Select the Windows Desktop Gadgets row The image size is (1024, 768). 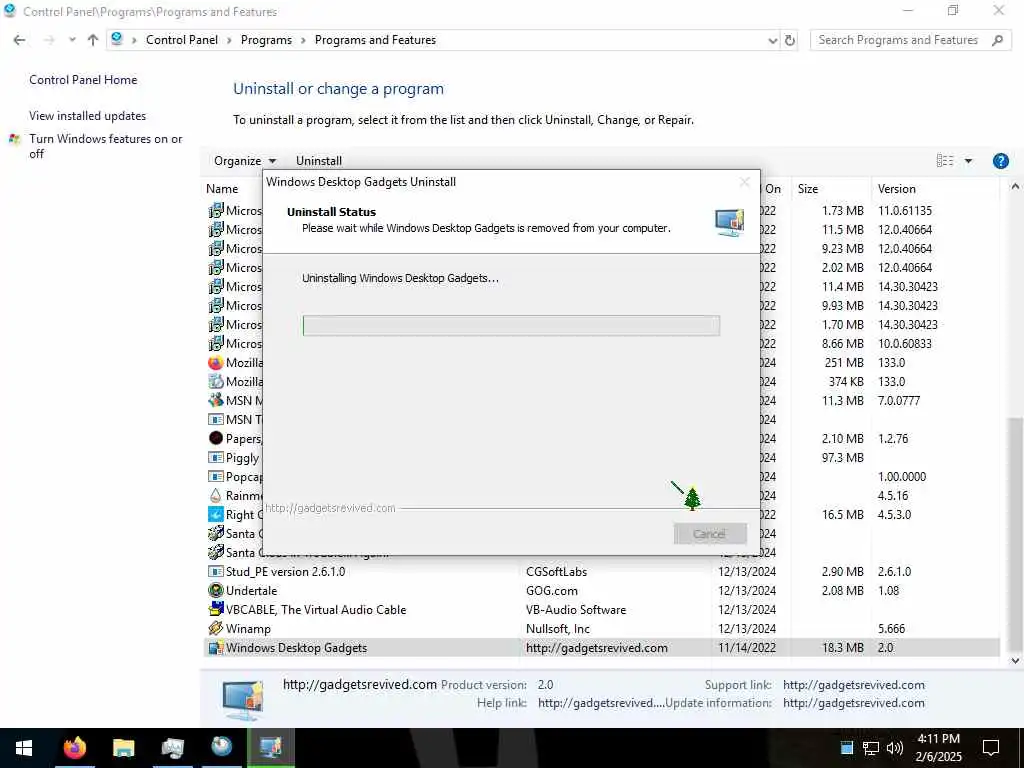coord(601,647)
